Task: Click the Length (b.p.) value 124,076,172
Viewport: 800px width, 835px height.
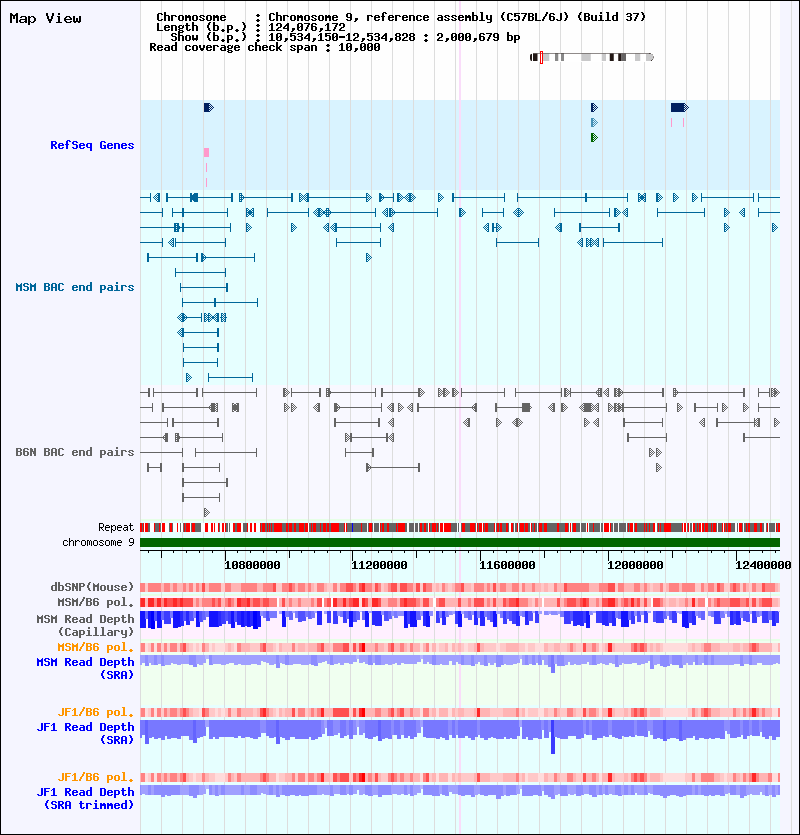Action: pos(306,27)
